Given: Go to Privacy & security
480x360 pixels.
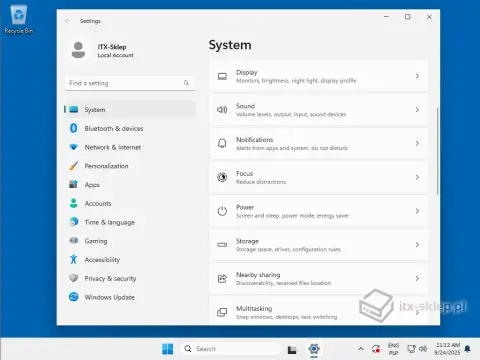Looking at the screenshot, I should (x=130, y=278).
